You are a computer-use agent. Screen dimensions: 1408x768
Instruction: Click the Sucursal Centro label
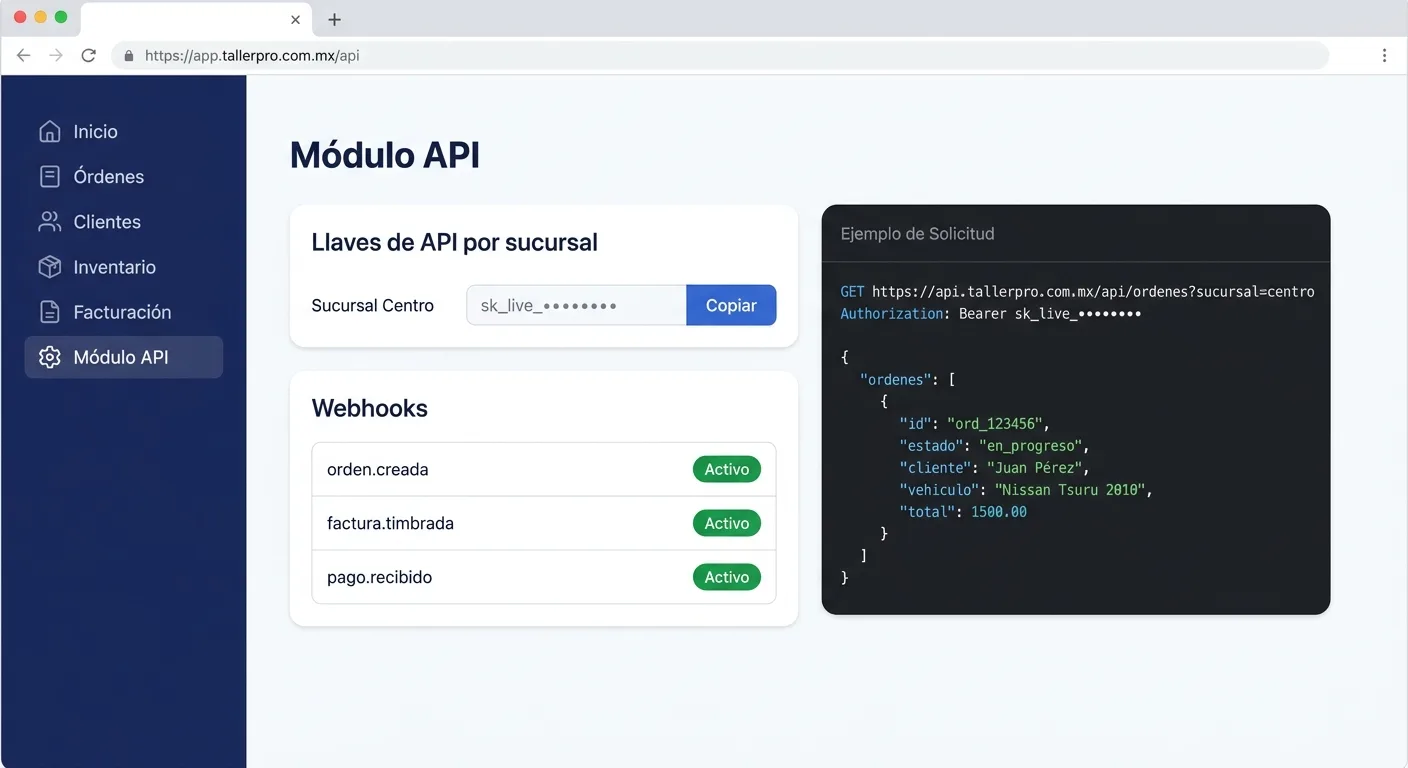tap(372, 305)
